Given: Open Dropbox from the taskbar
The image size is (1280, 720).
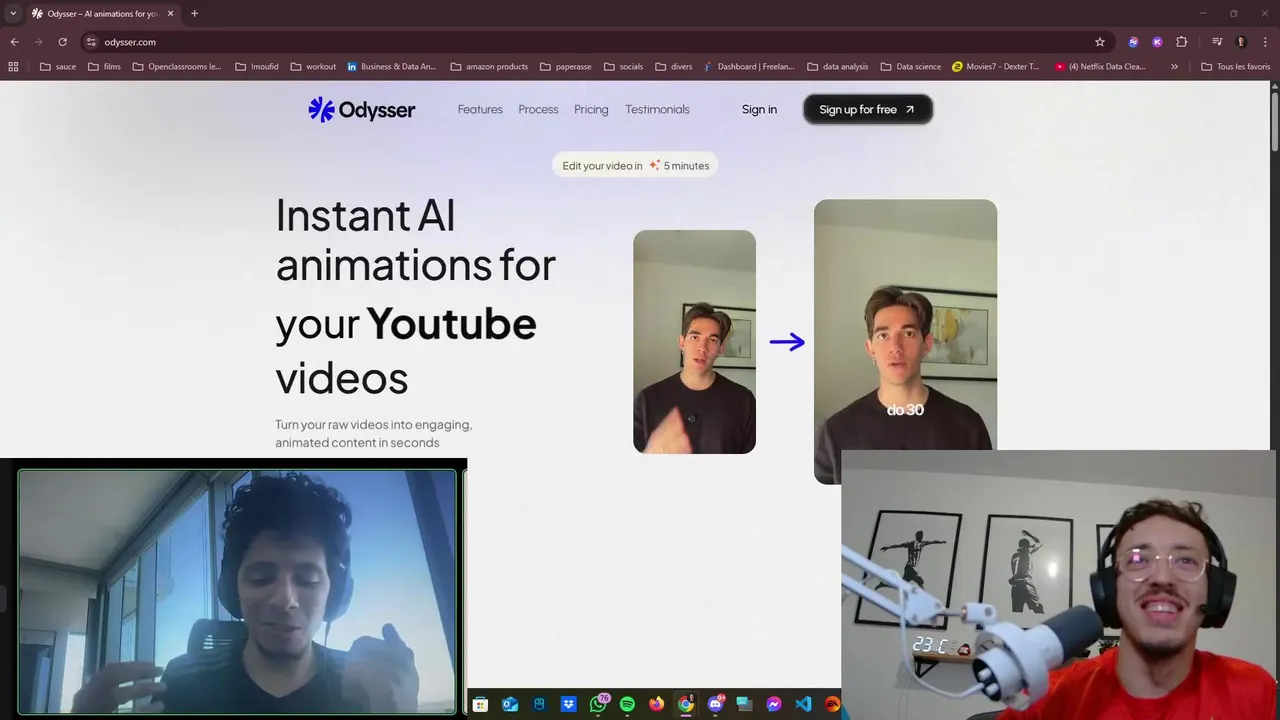Looking at the screenshot, I should (568, 704).
